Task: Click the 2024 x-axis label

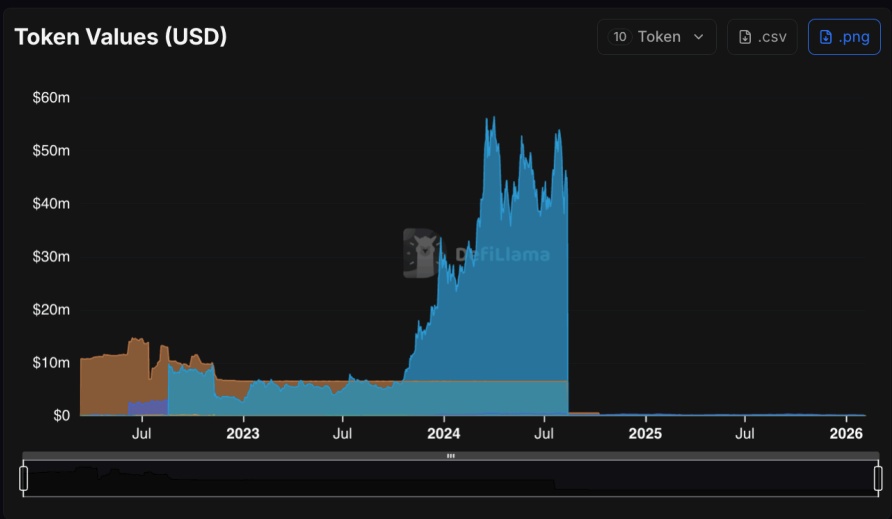Action: 444,434
